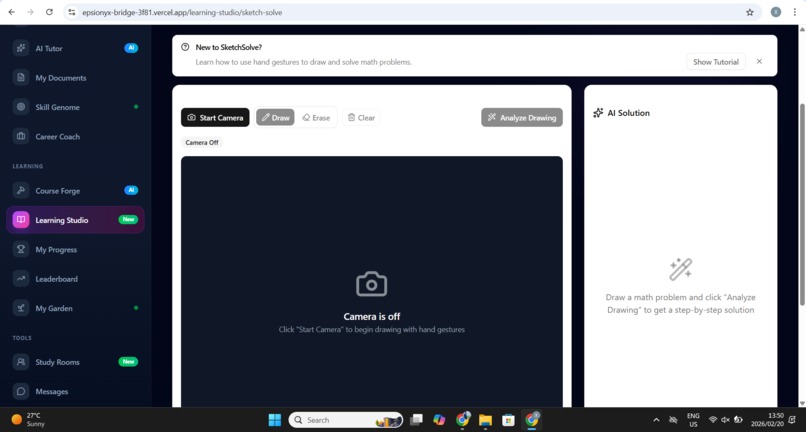This screenshot has width=806, height=432.
Task: Click the AI badge next to AI Tutor
Action: coord(131,48)
